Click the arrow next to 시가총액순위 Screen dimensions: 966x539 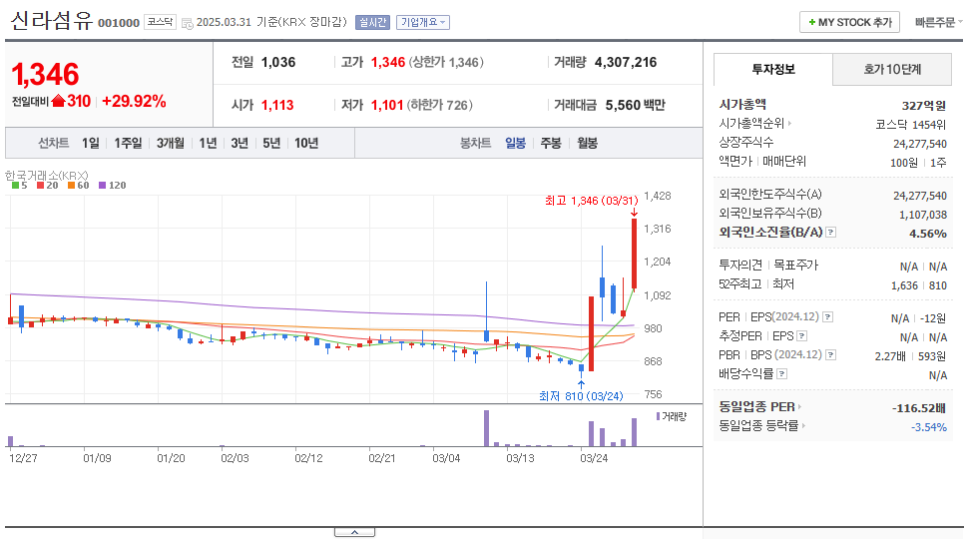(790, 123)
